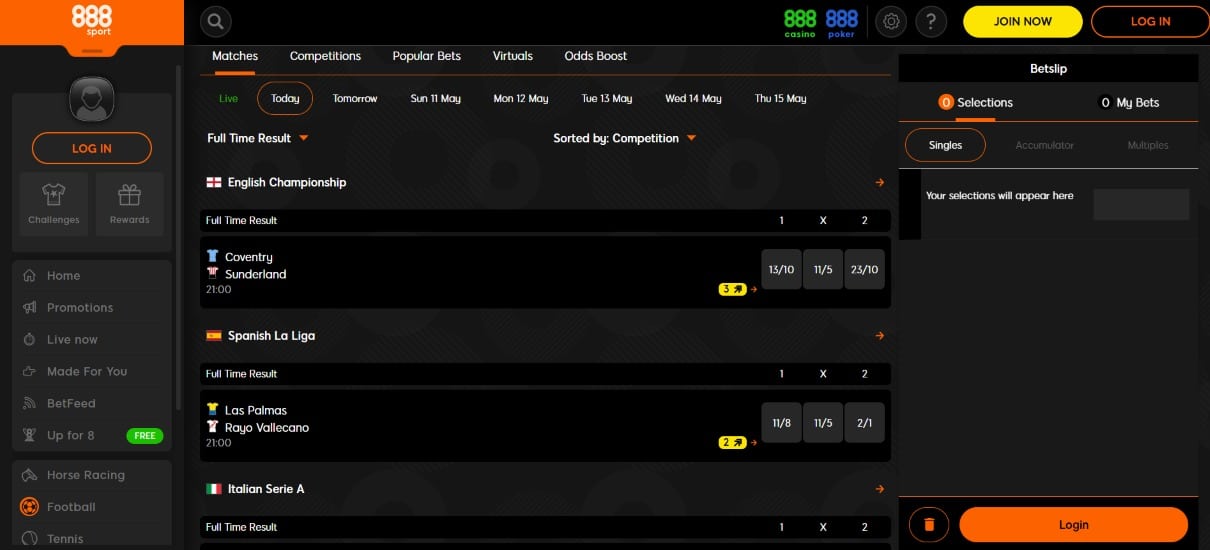Image resolution: width=1210 pixels, height=550 pixels.
Task: Select the Tomorrow date filter
Action: [x=355, y=99]
